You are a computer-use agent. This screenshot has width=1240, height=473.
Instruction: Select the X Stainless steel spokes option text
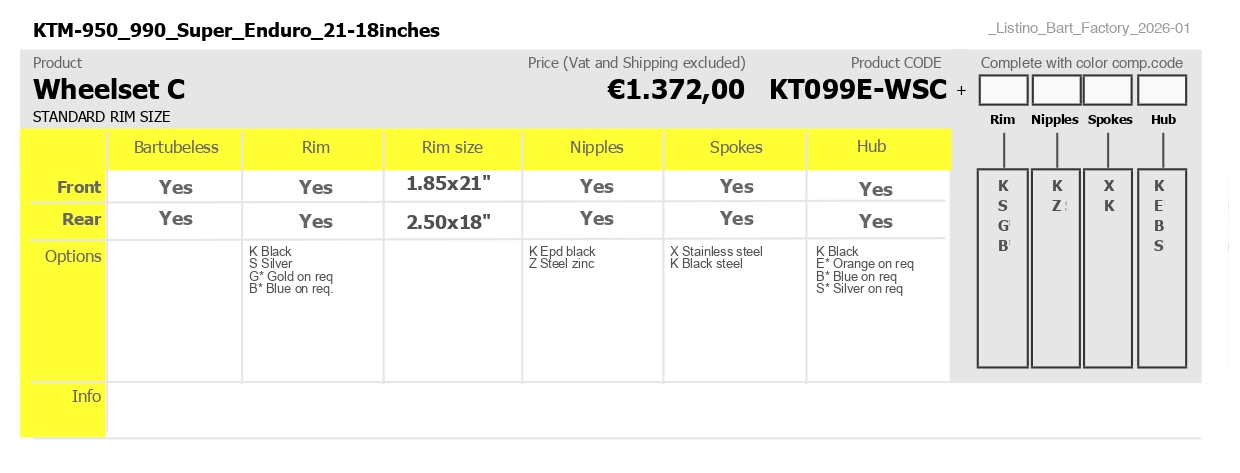(x=716, y=252)
